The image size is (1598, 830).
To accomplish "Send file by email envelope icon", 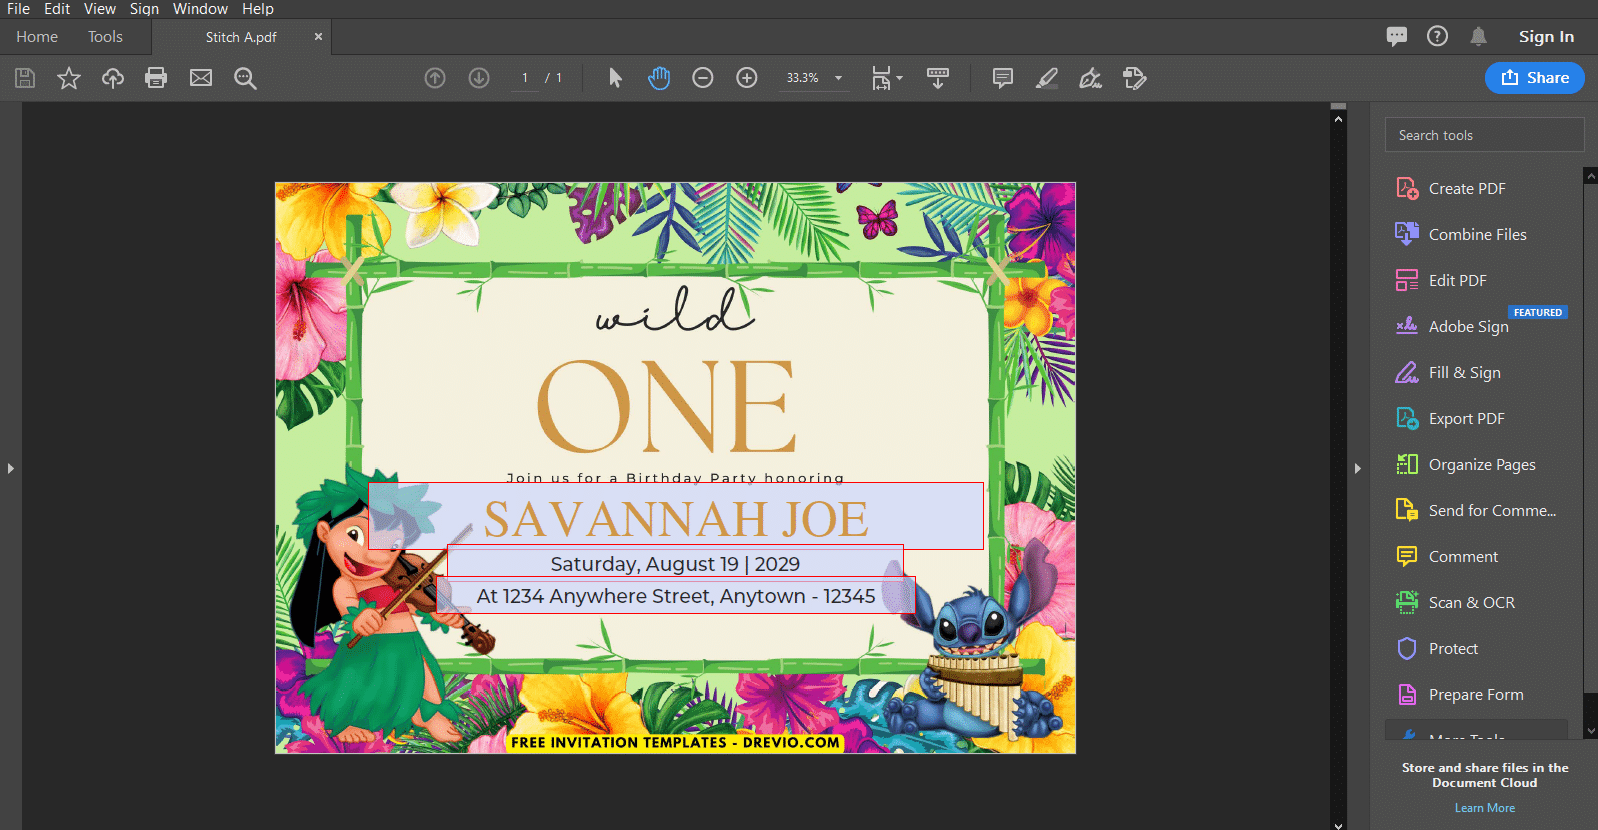I will [201, 78].
